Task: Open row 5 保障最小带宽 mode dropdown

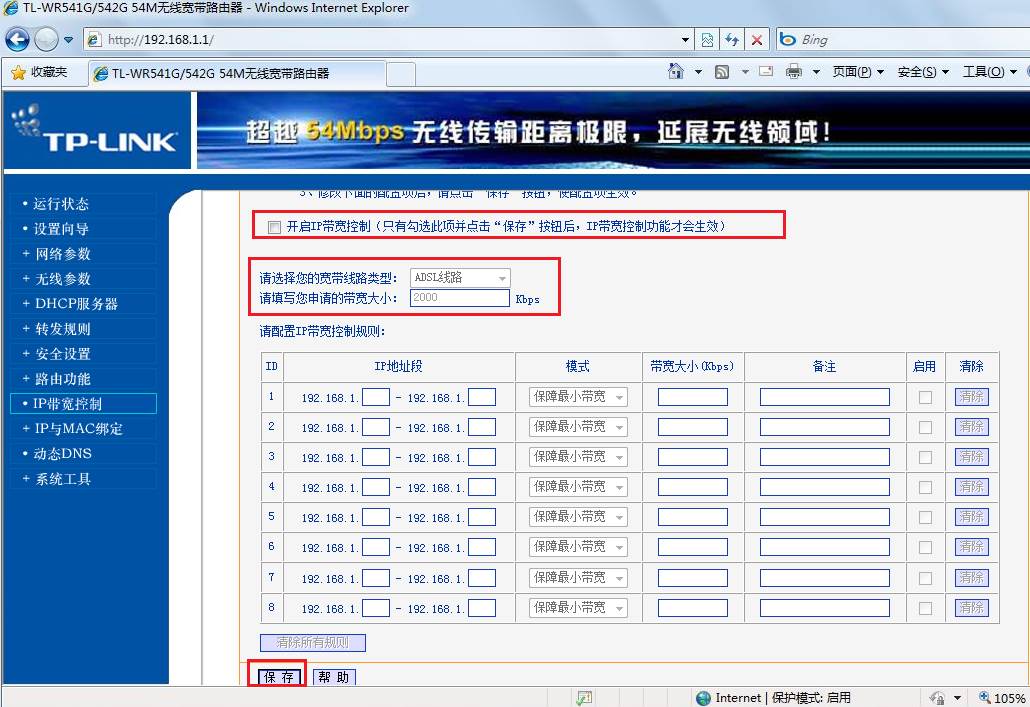Action: click(x=578, y=517)
